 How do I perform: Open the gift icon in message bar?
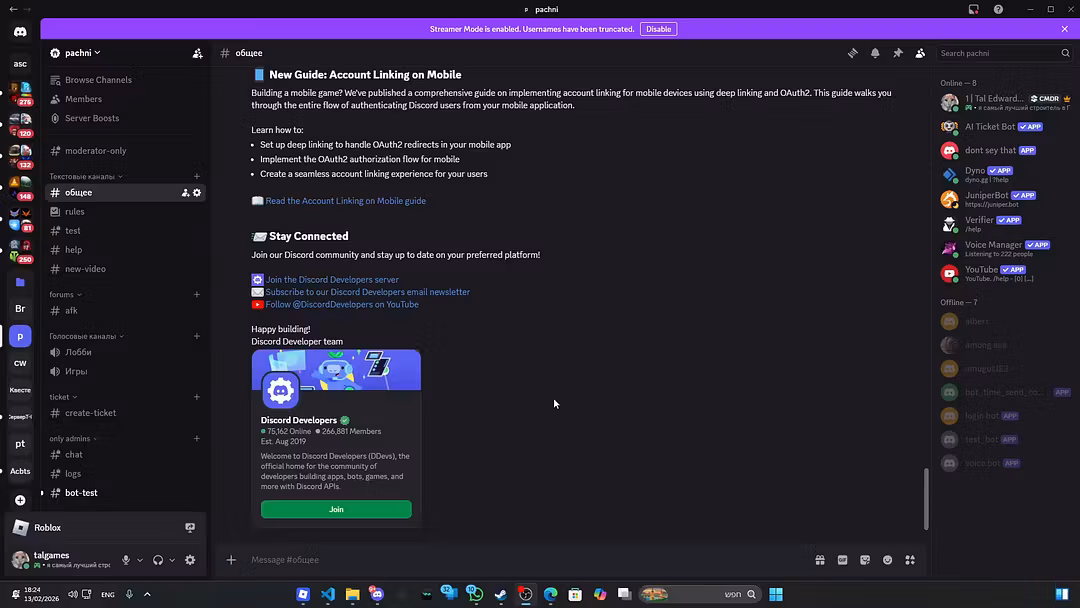point(820,560)
